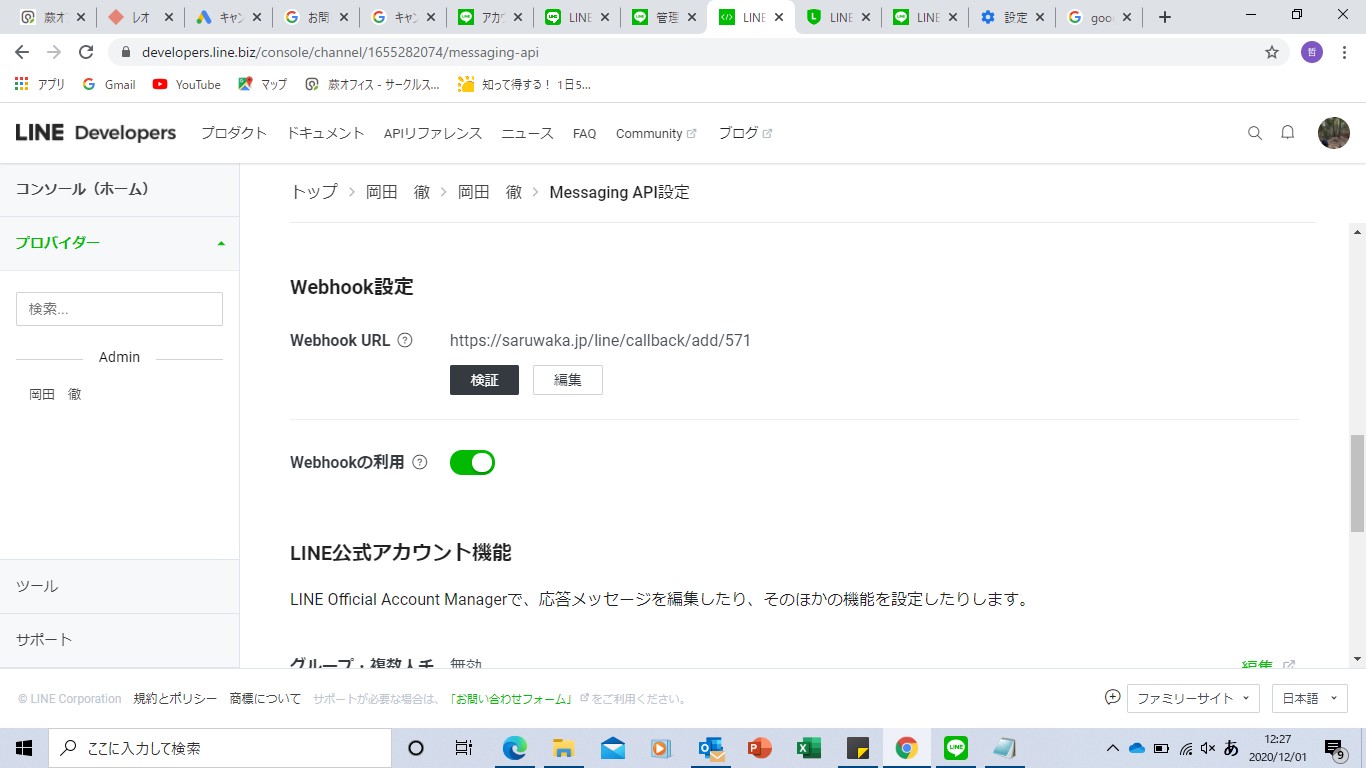The image size is (1366, 768).
Task: Open Outlook from the taskbar
Action: point(711,748)
